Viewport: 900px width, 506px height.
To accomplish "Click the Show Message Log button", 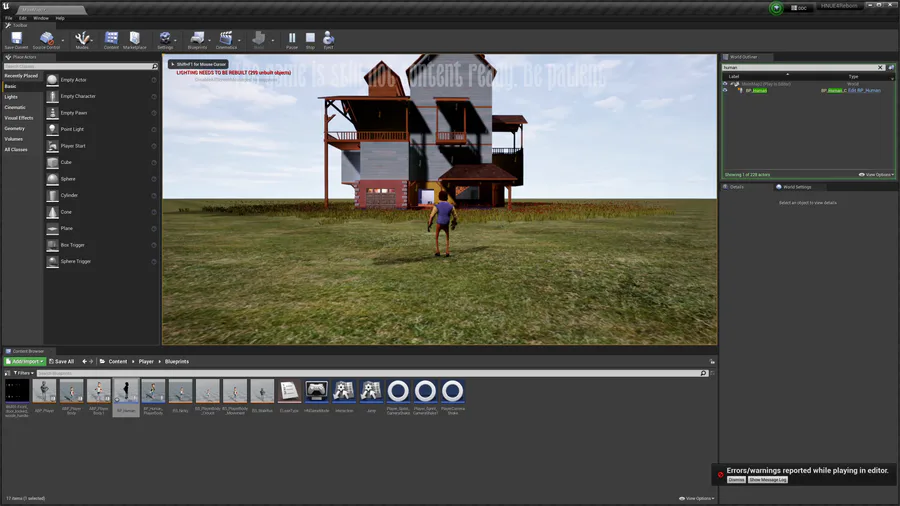I will (x=768, y=480).
